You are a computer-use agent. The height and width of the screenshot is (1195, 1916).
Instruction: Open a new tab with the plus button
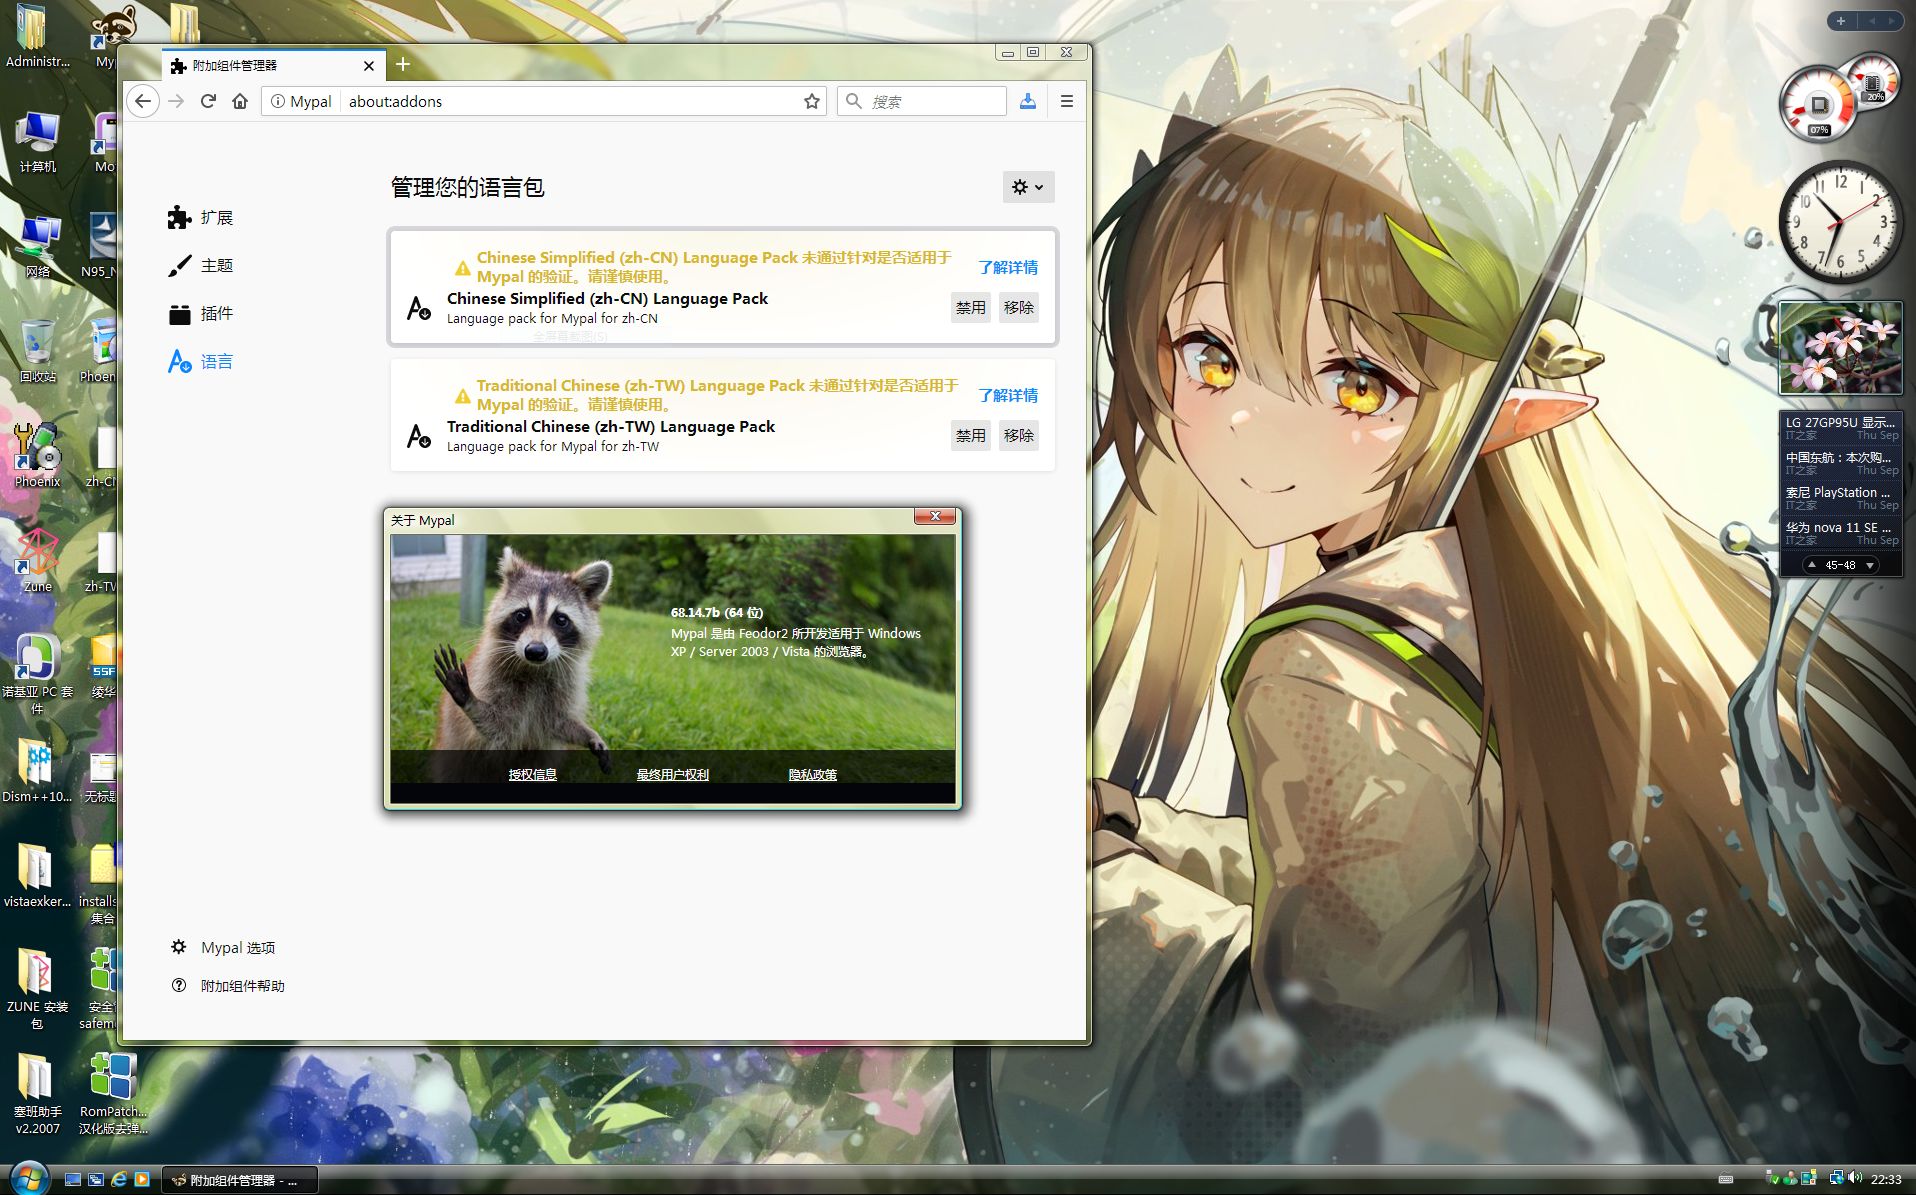(403, 65)
